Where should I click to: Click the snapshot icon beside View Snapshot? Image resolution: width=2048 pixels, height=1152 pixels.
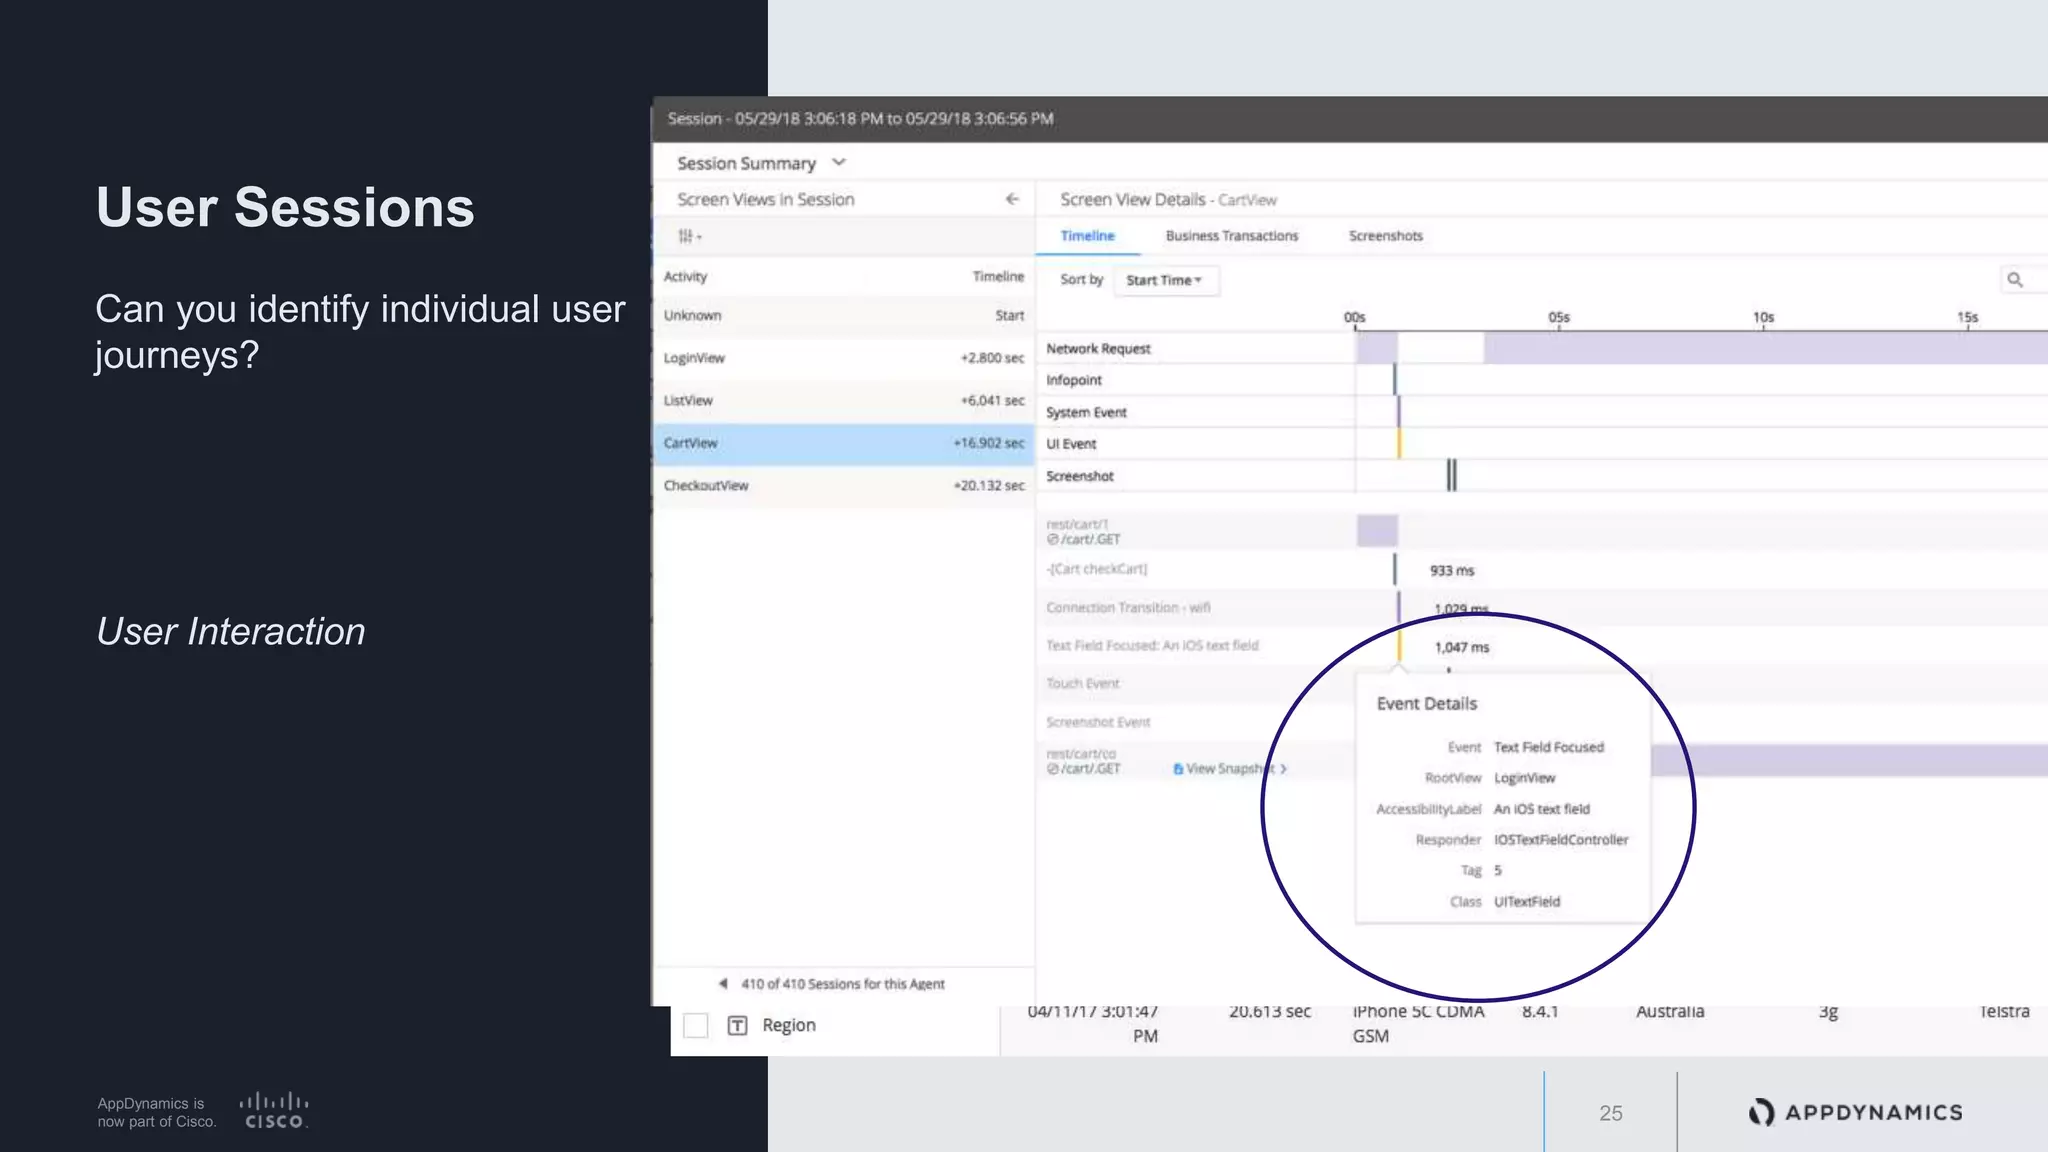tap(1178, 769)
